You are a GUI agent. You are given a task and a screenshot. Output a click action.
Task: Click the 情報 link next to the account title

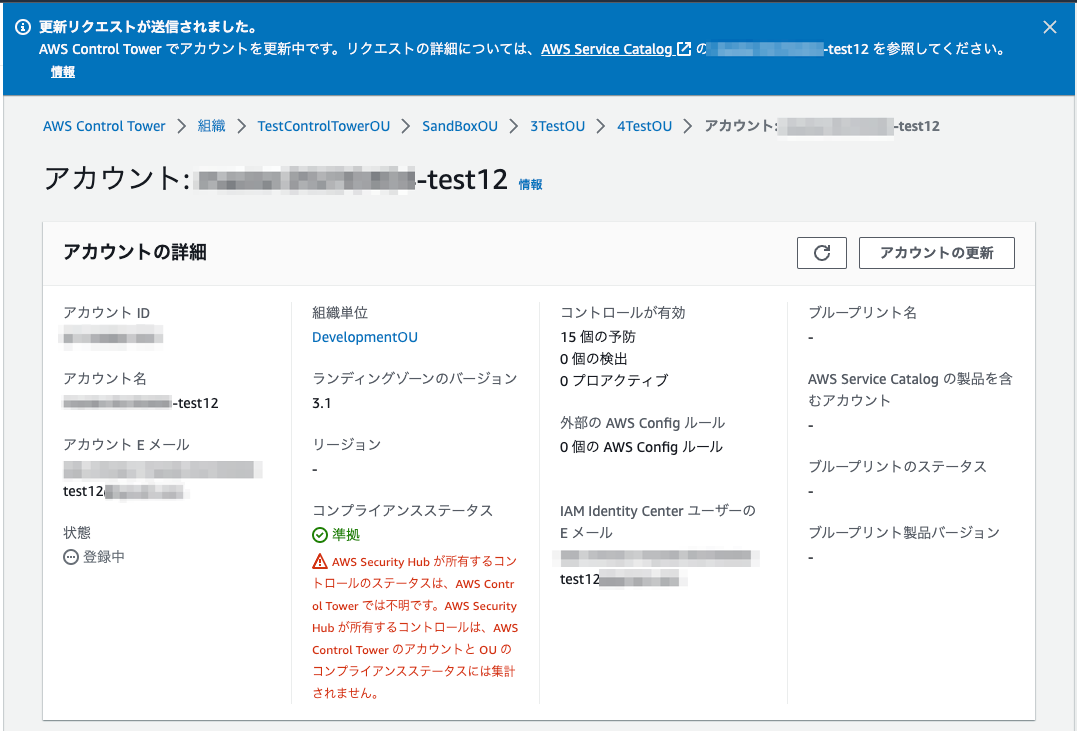point(530,184)
